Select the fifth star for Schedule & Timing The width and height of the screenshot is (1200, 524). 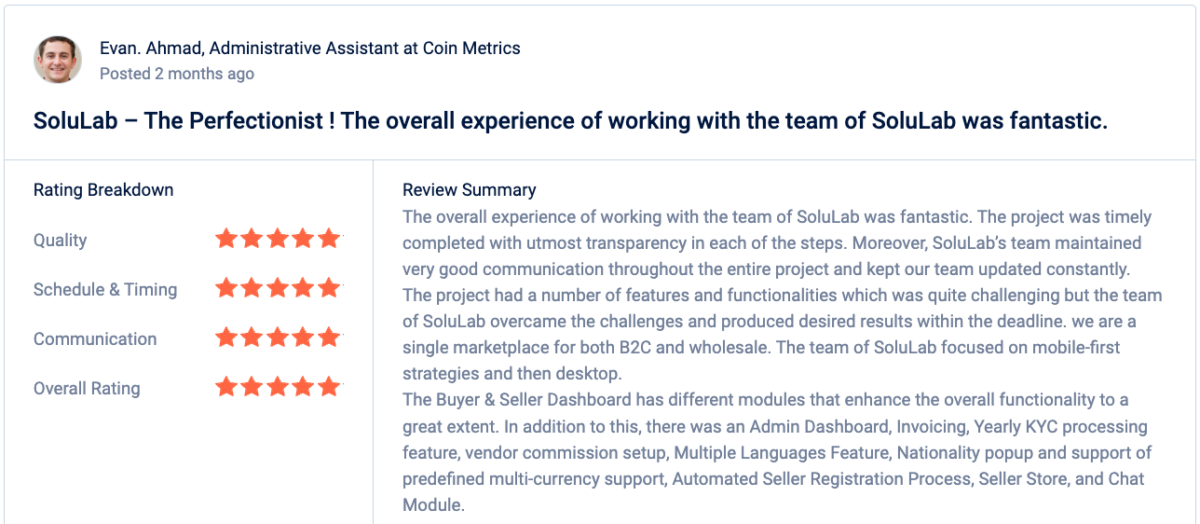[329, 288]
